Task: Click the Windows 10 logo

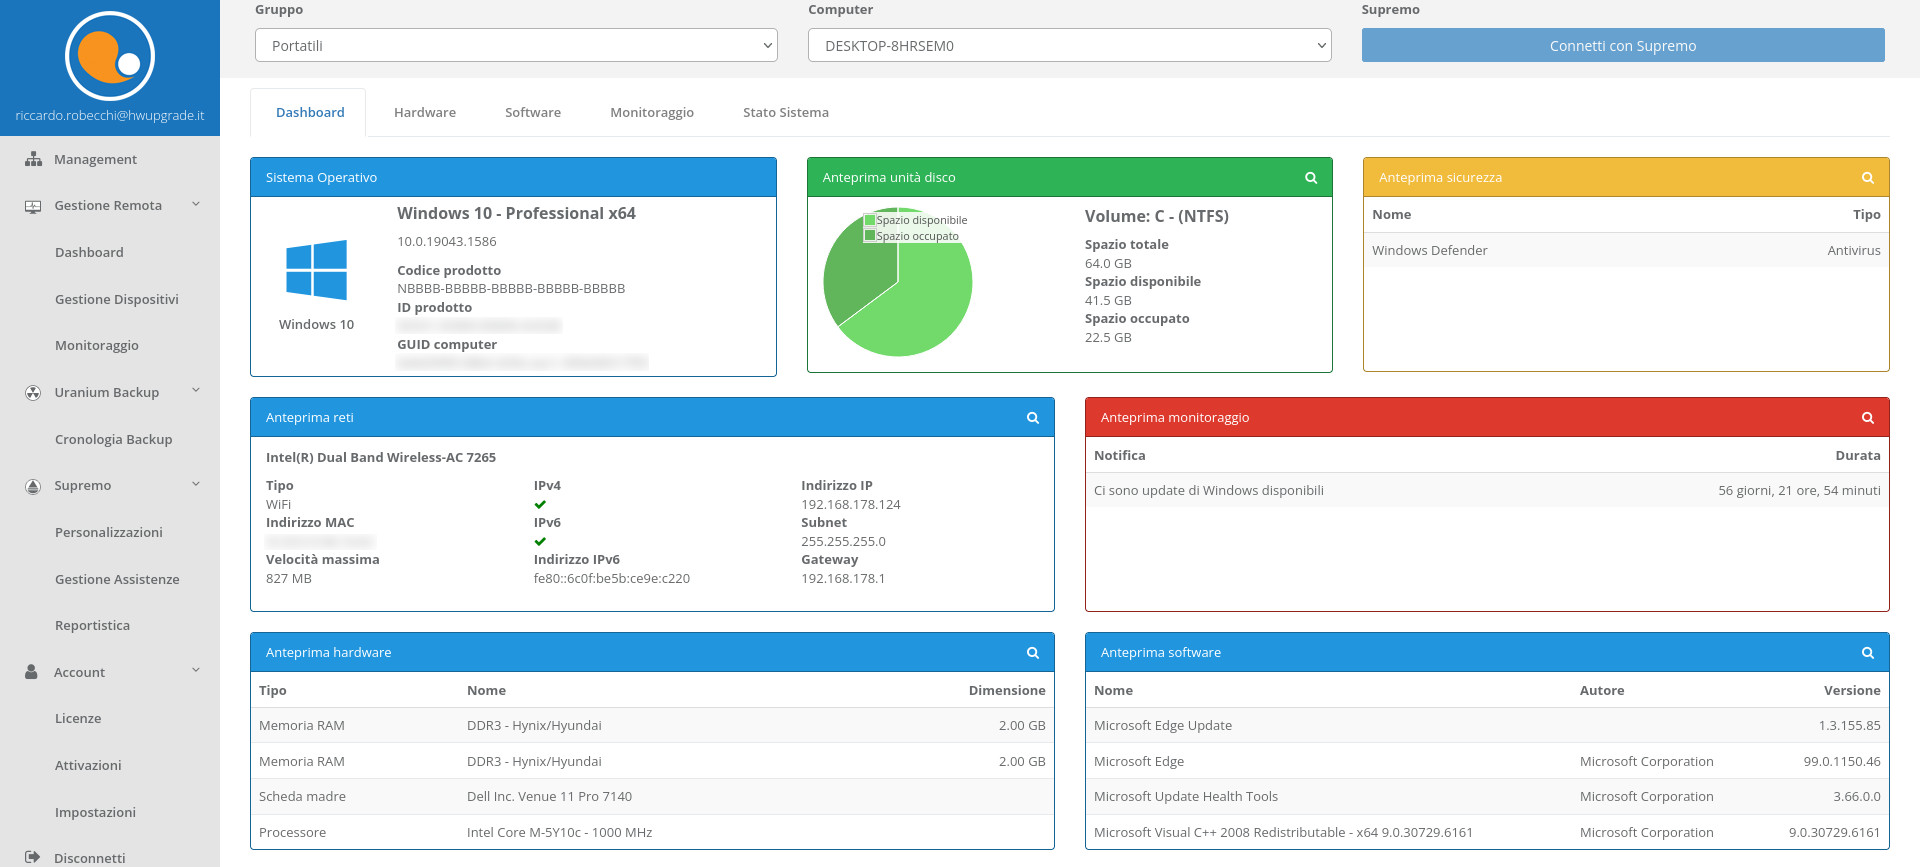Action: tap(316, 270)
